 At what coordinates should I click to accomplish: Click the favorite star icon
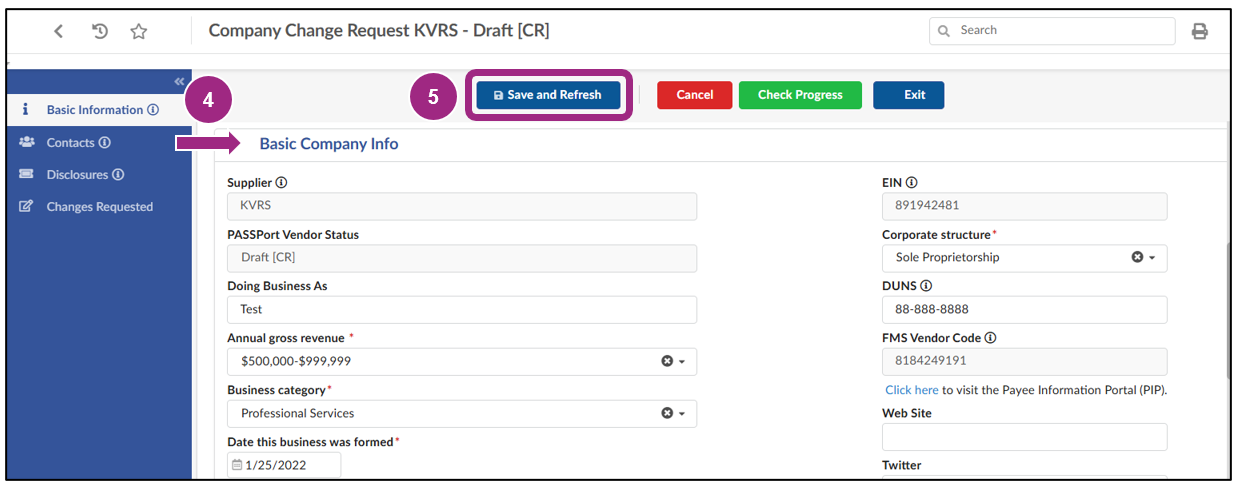[139, 32]
